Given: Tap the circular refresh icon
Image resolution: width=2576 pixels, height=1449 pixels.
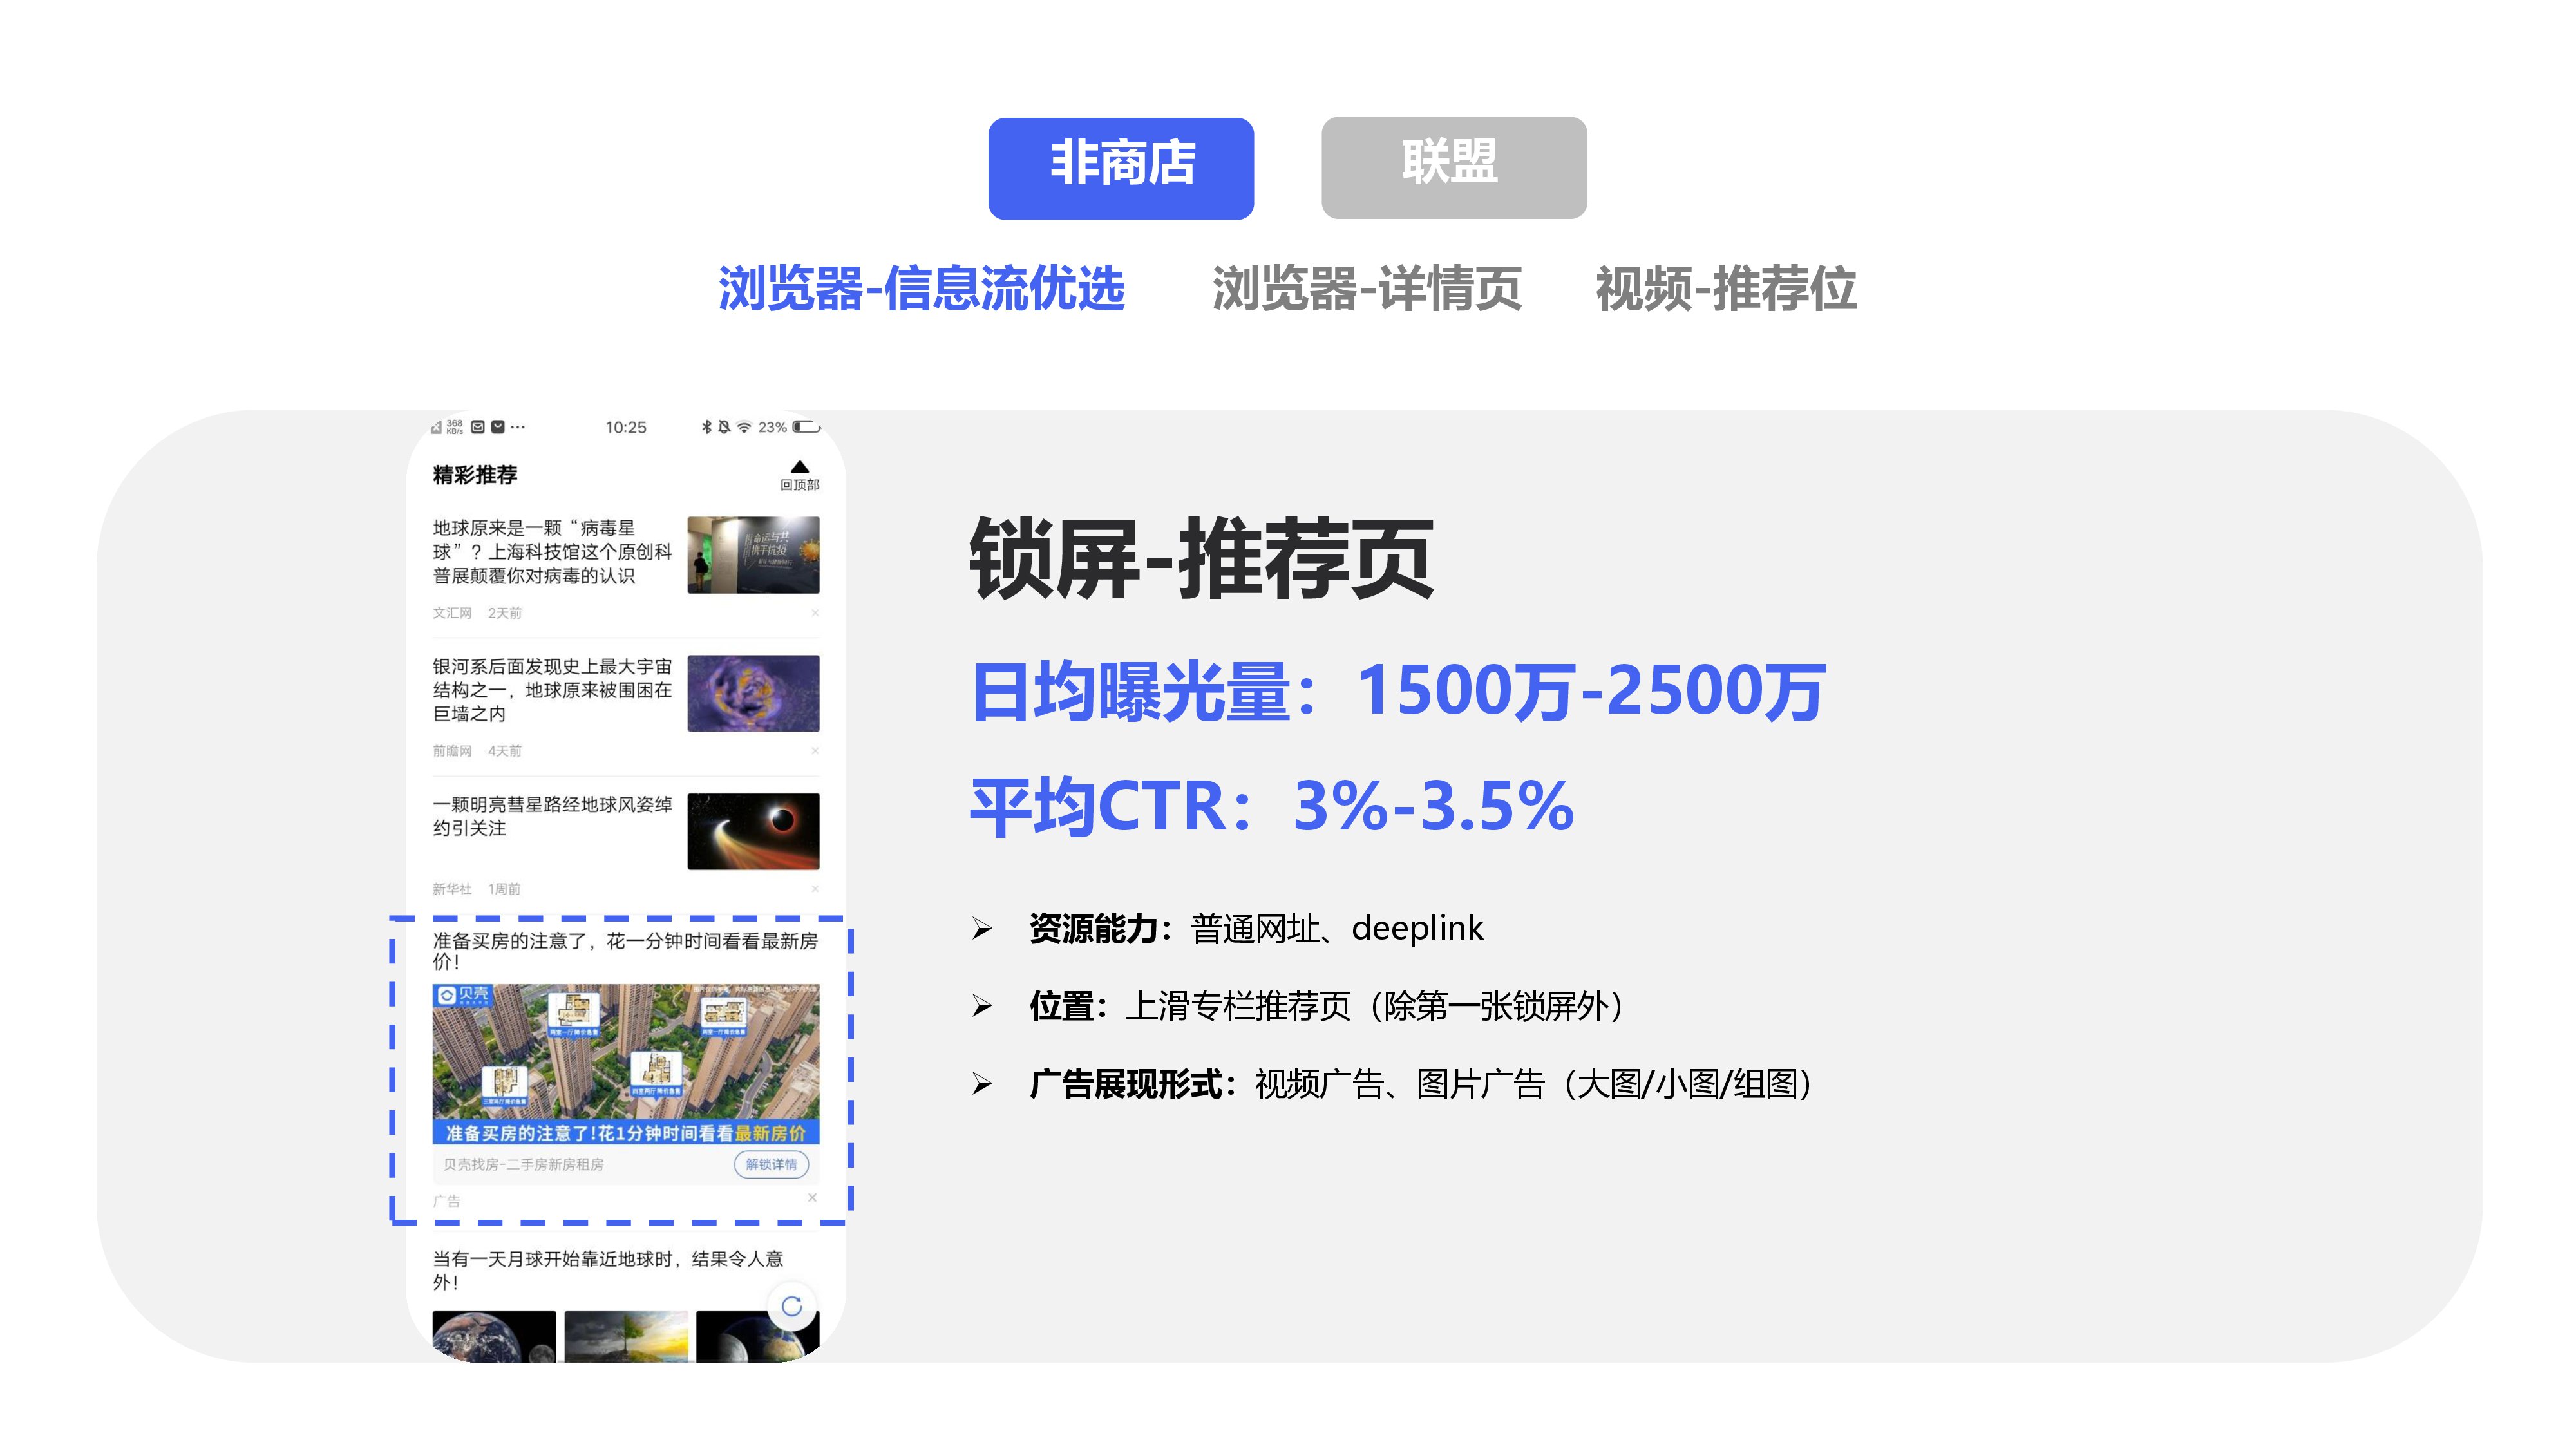Looking at the screenshot, I should point(792,1306).
